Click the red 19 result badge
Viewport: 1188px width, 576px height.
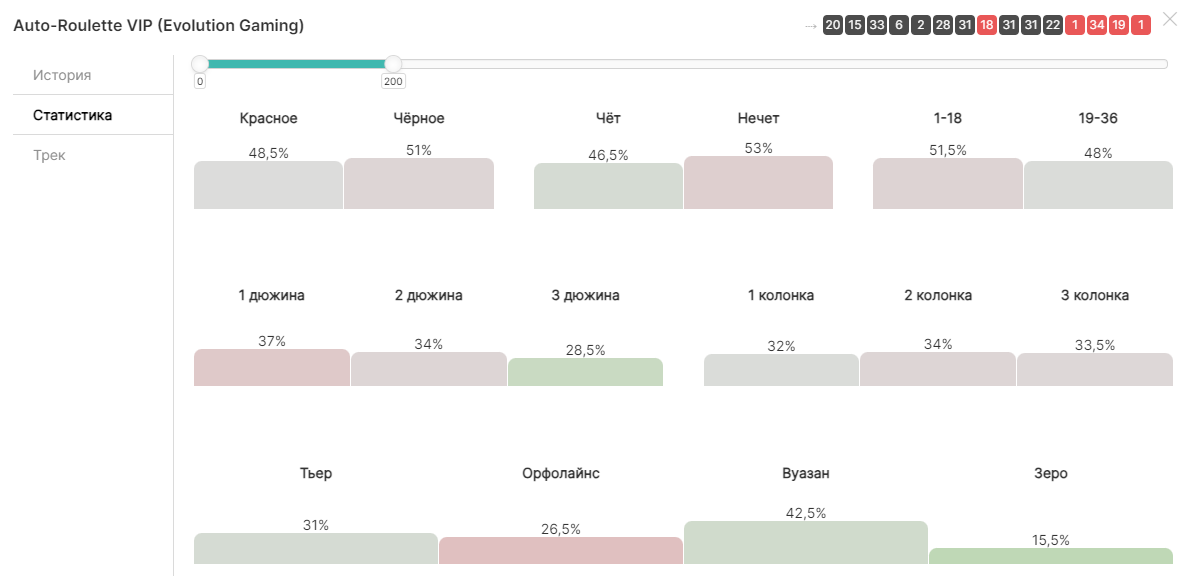(1119, 26)
